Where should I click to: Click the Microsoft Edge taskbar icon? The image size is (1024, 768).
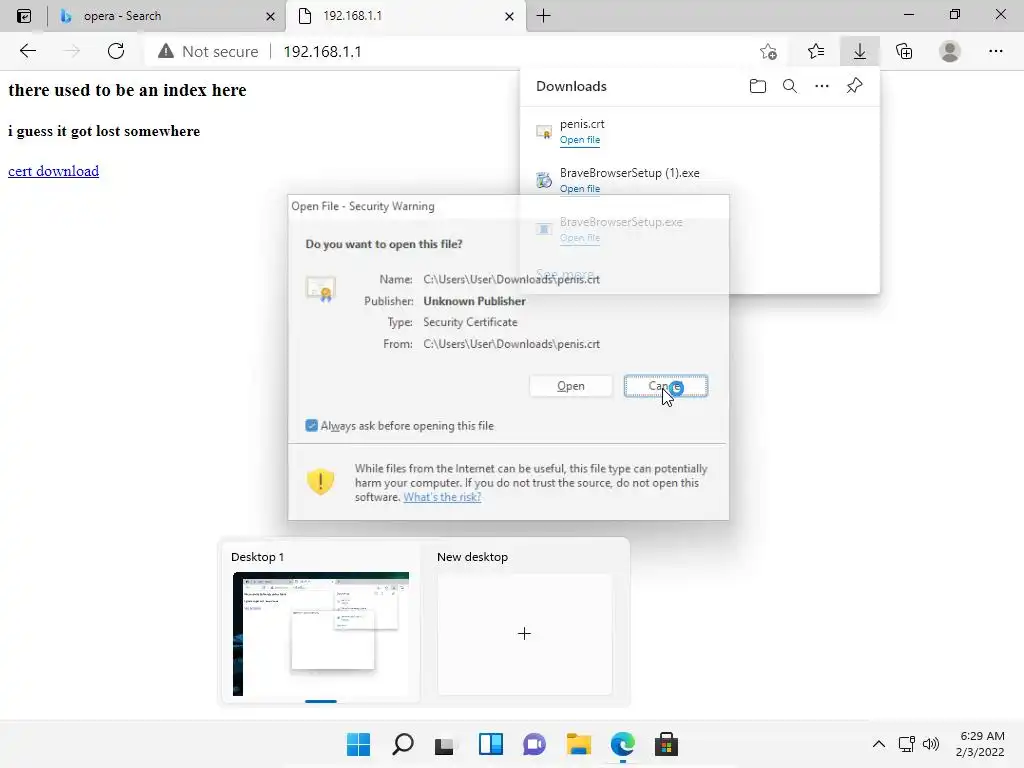(622, 744)
